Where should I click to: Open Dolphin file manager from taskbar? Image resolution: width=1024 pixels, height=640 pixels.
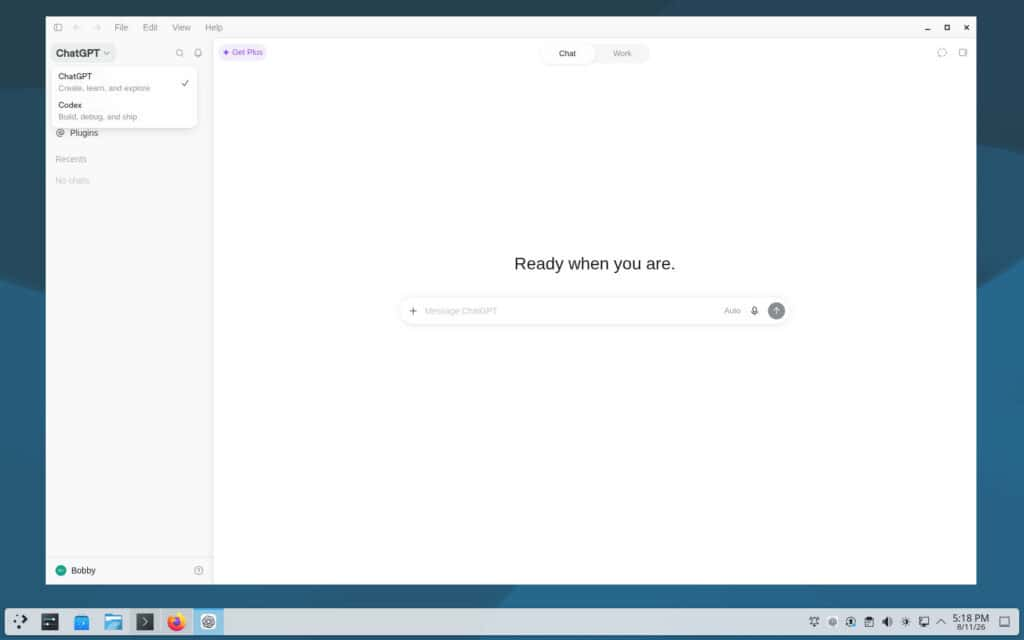pyautogui.click(x=114, y=622)
